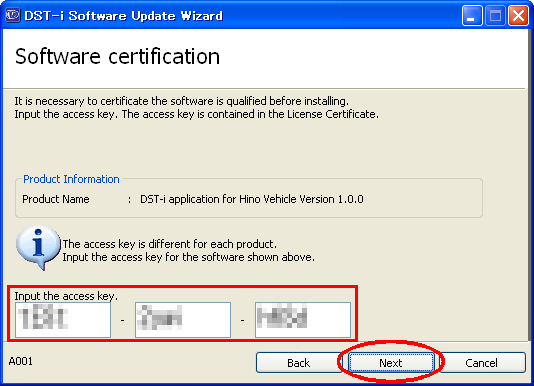The image size is (534, 386).
Task: Click "It is necessary to certificate the software" line
Action: [x=182, y=101]
